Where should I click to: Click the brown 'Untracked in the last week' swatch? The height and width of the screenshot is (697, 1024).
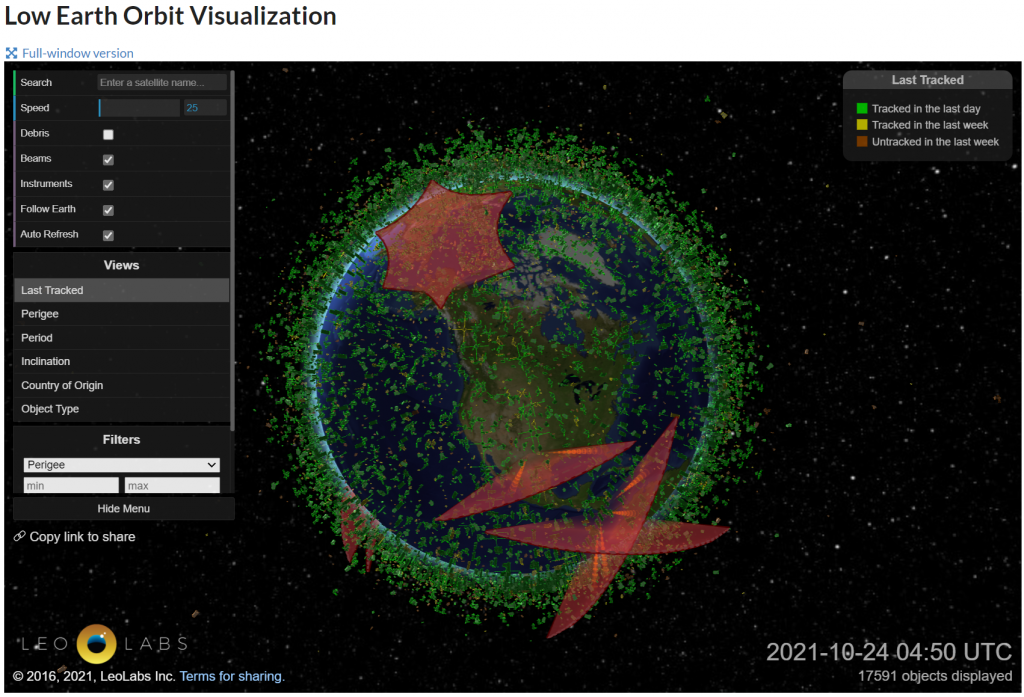[x=862, y=142]
